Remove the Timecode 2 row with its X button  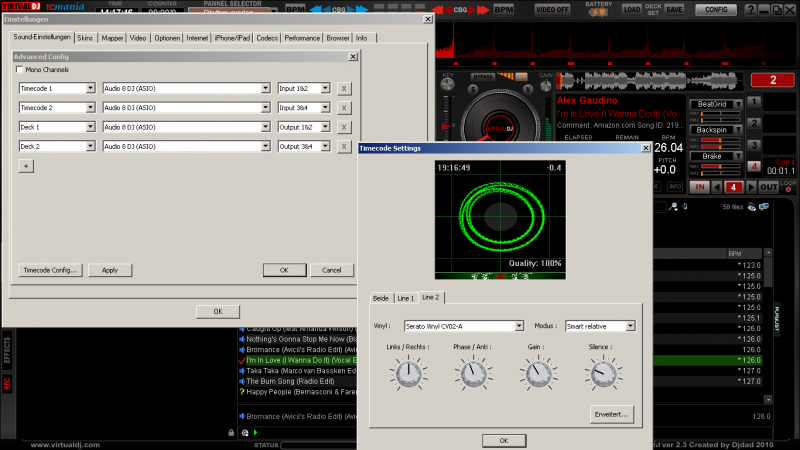(344, 108)
